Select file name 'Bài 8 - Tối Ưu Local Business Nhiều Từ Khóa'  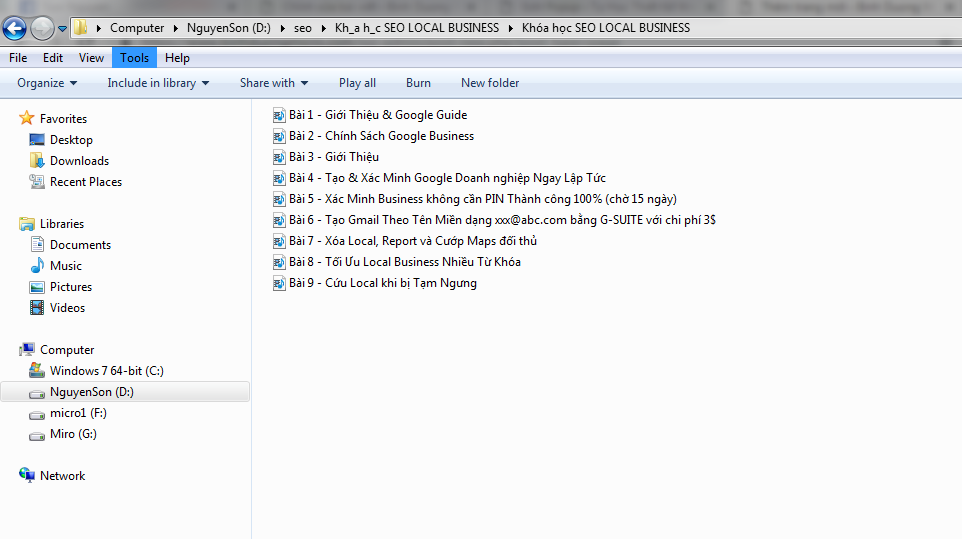pos(405,262)
